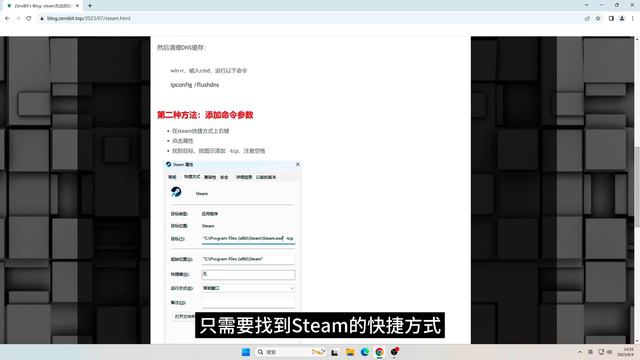The image size is (640, 360).
Task: Open network and volume quick settings
Action: (605, 352)
